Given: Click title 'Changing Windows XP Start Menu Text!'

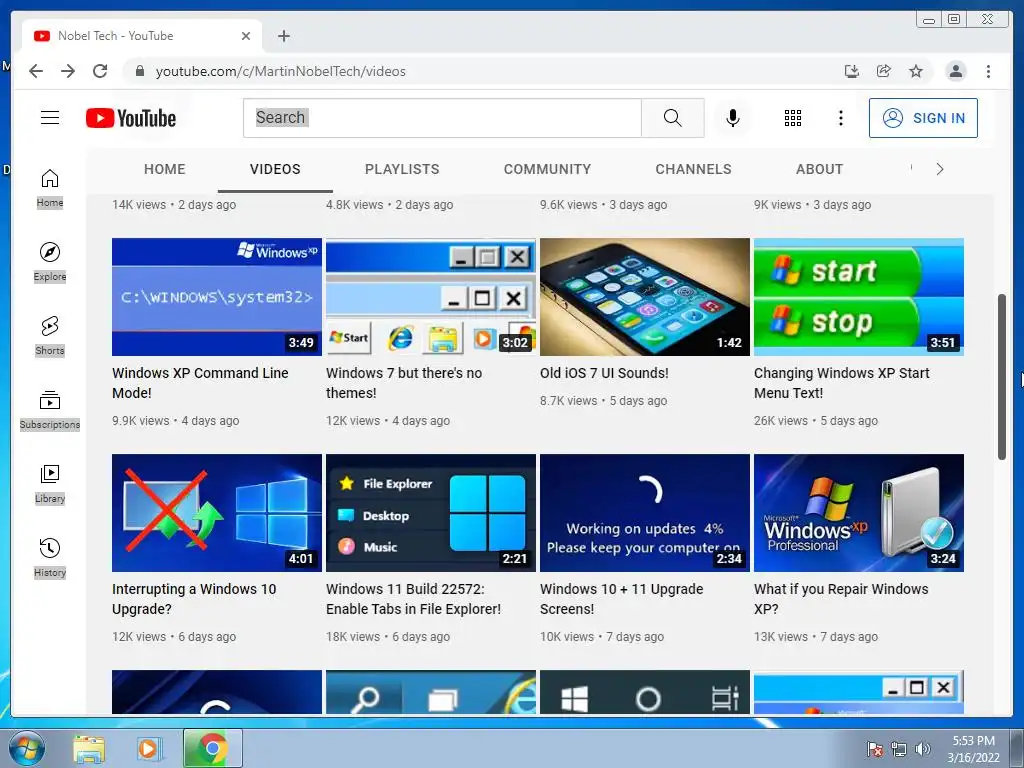Looking at the screenshot, I should tap(841, 383).
